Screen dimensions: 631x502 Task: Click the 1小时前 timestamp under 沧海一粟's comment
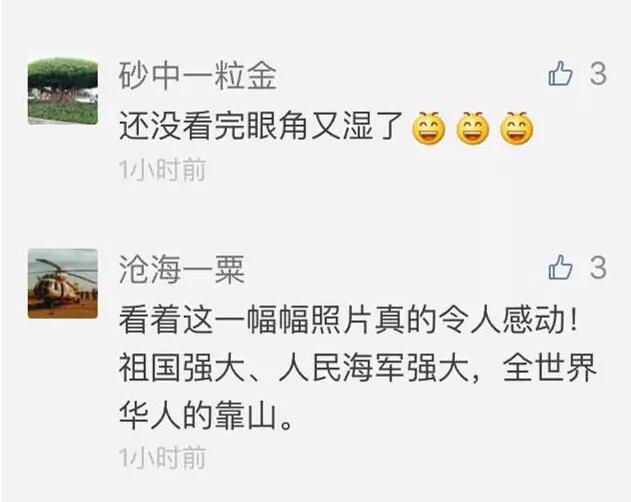pyautogui.click(x=163, y=457)
